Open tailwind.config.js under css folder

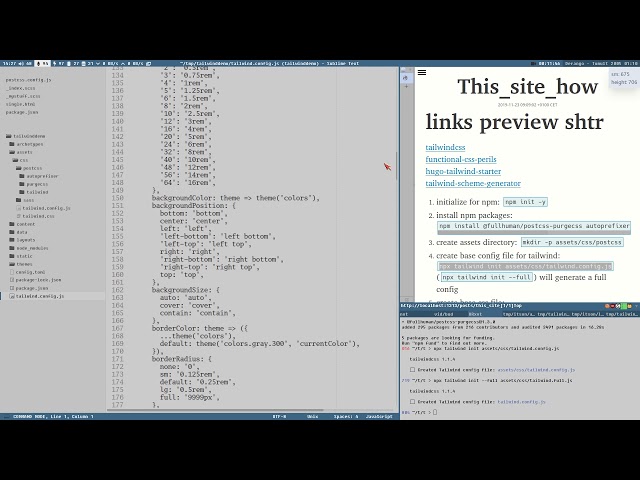click(43, 208)
